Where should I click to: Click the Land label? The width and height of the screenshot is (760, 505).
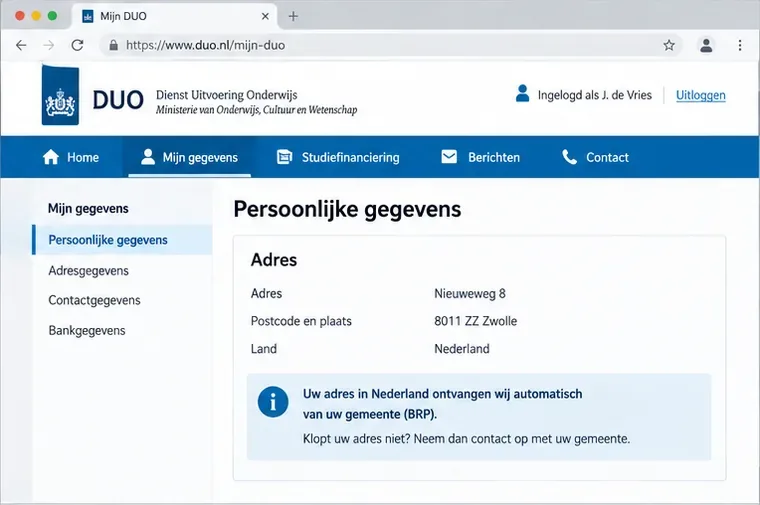[x=264, y=349]
